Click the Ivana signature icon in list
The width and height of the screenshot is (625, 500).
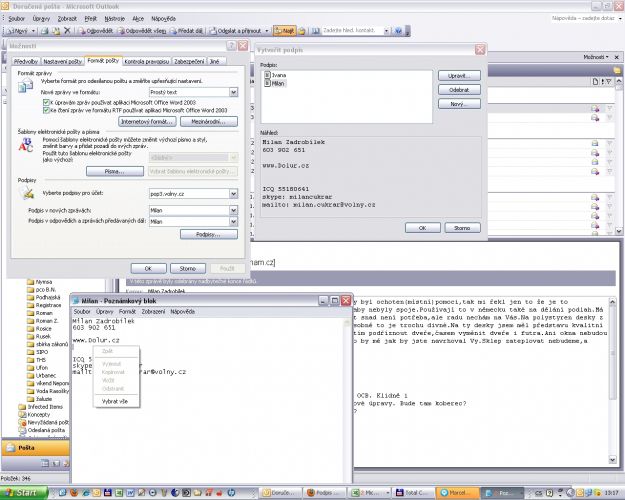(x=267, y=75)
